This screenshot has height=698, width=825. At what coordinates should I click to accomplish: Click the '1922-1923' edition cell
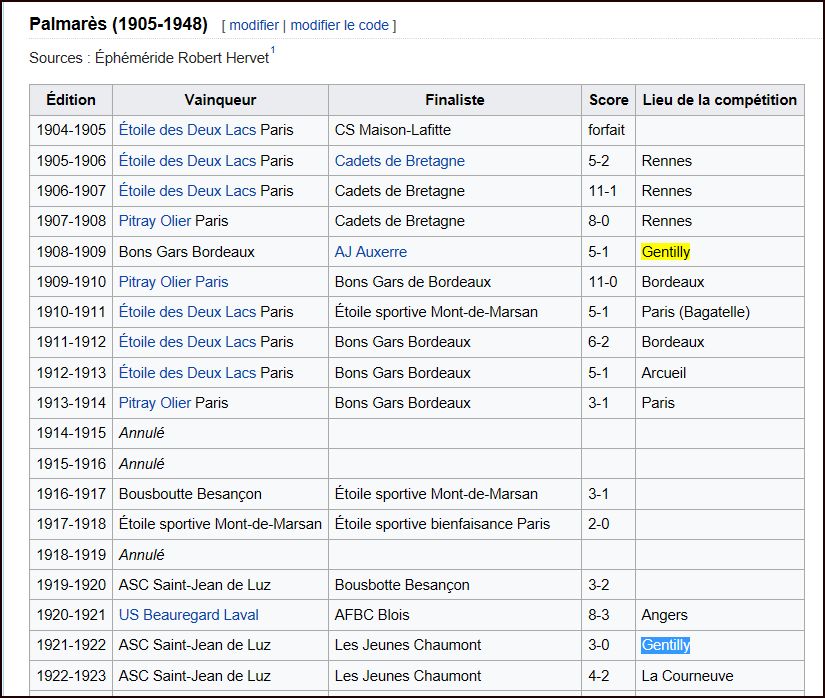pos(71,675)
